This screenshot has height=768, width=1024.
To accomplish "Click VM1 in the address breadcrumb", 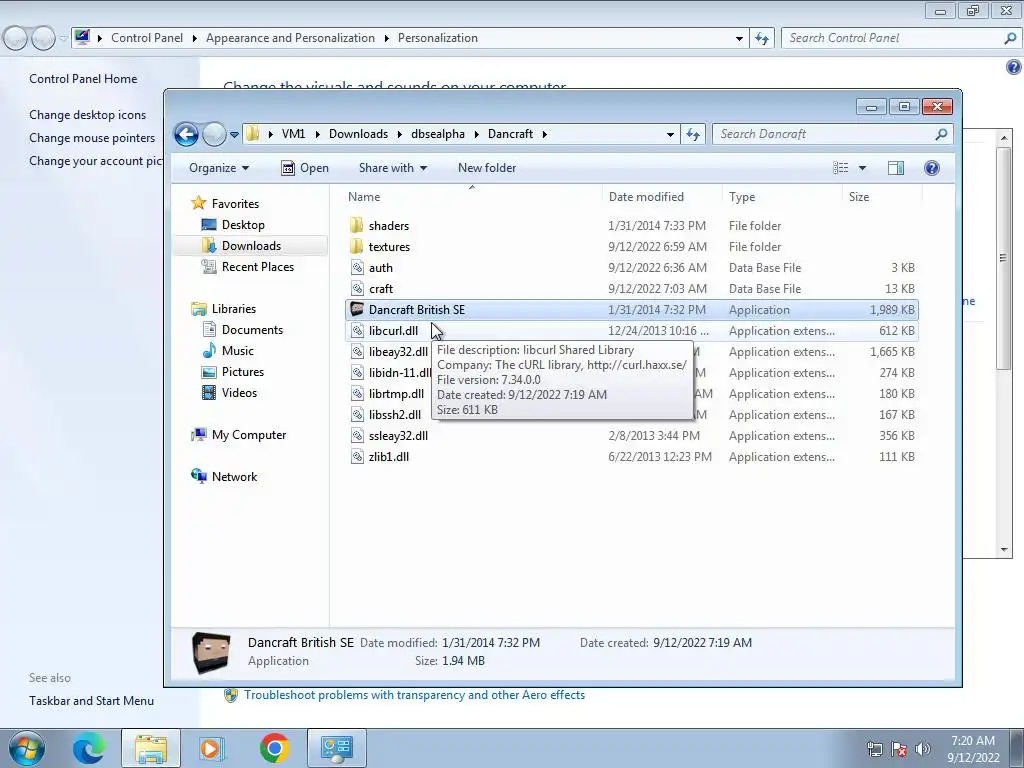I will (x=293, y=134).
